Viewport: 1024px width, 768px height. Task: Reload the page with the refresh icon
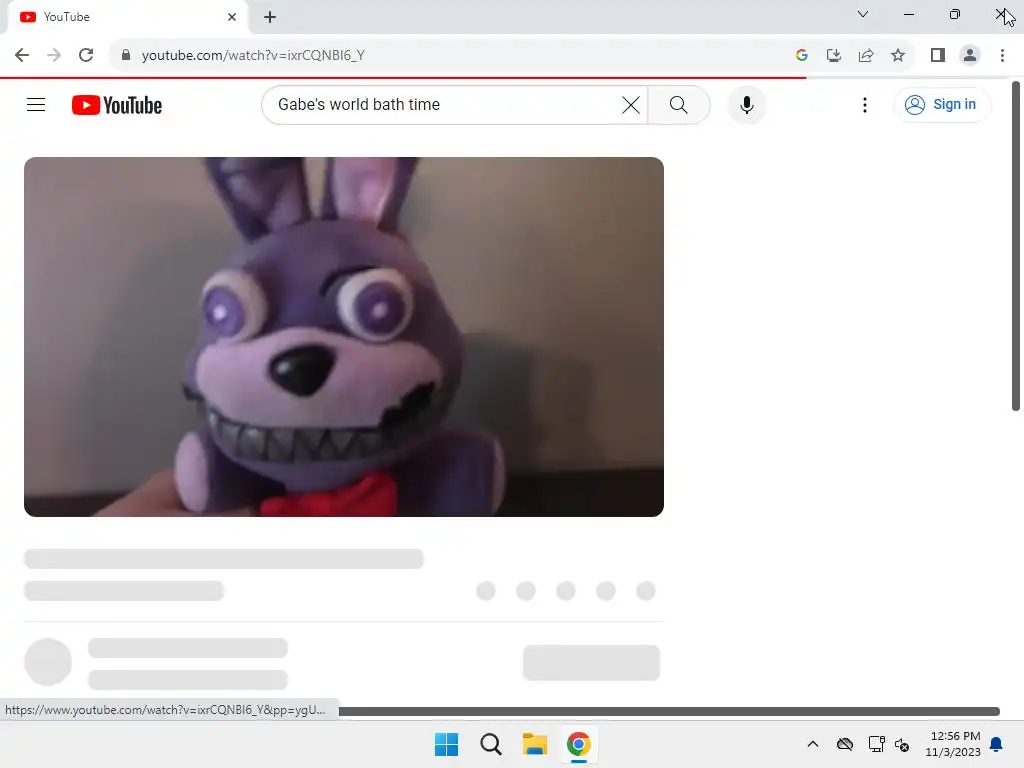(86, 56)
